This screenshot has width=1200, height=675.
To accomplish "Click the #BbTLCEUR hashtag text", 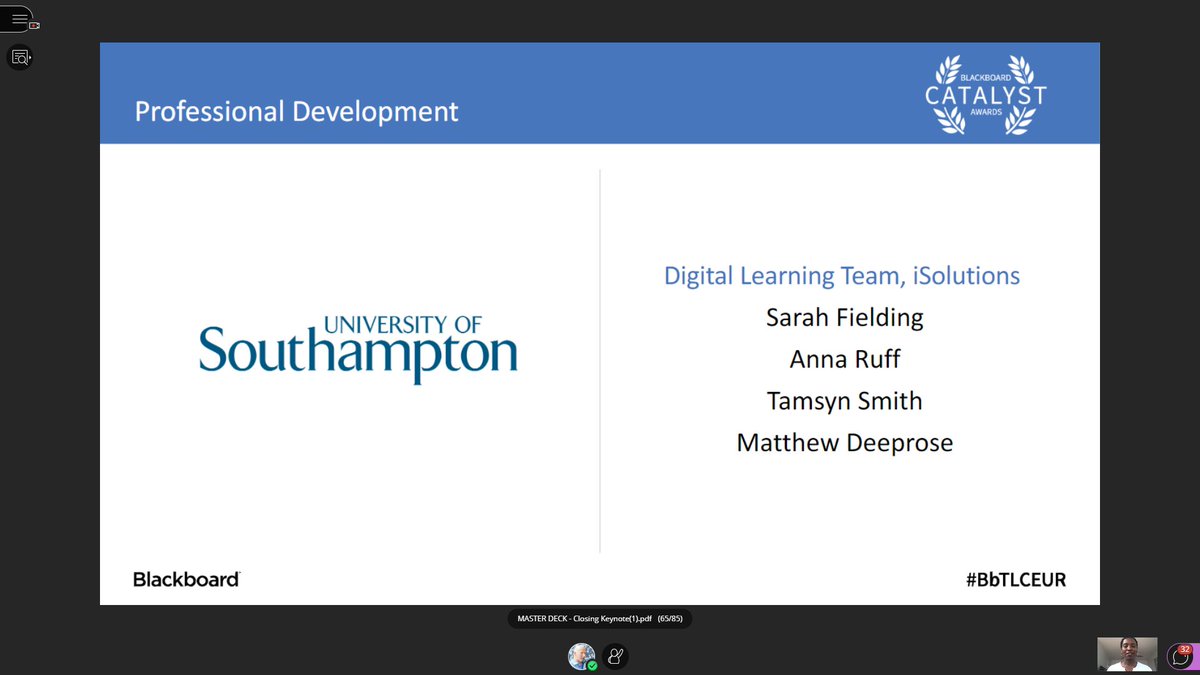I will 1016,579.
